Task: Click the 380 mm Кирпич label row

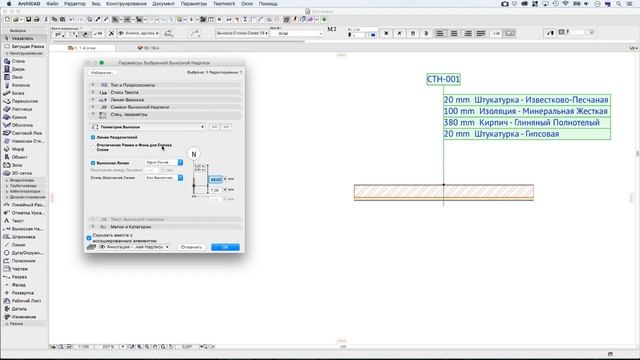Action: tap(527, 122)
